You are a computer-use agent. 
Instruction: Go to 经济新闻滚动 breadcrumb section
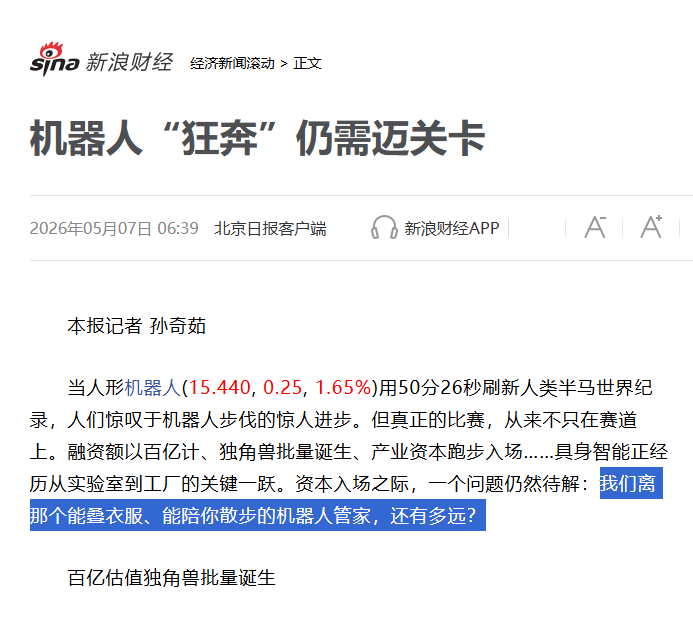coord(232,64)
